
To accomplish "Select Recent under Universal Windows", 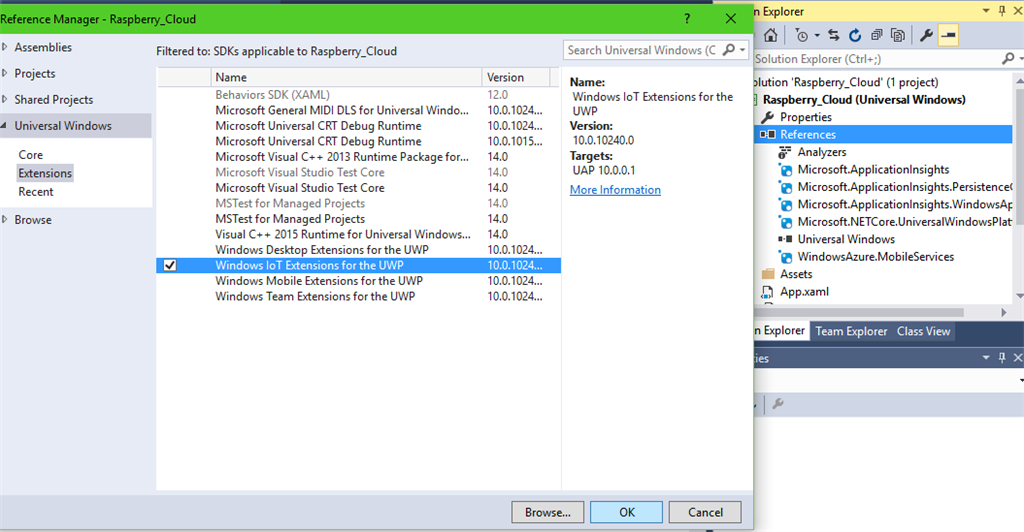I will click(x=36, y=192).
